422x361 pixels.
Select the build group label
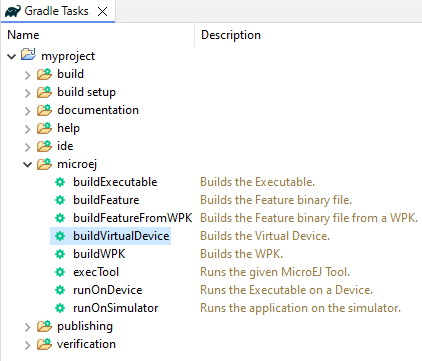pyautogui.click(x=70, y=74)
